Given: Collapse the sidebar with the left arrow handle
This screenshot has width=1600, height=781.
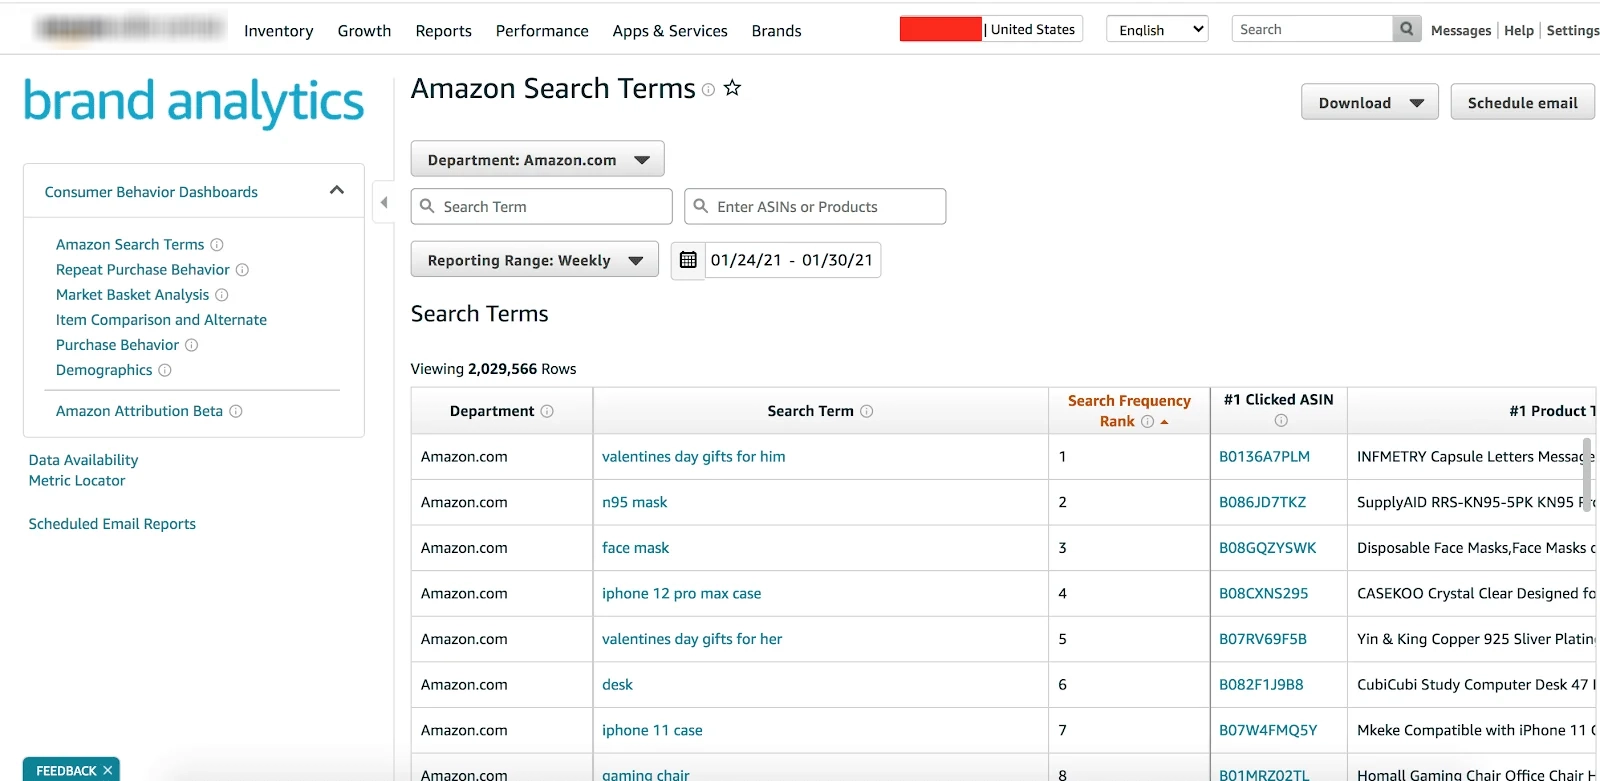Looking at the screenshot, I should (x=383, y=203).
